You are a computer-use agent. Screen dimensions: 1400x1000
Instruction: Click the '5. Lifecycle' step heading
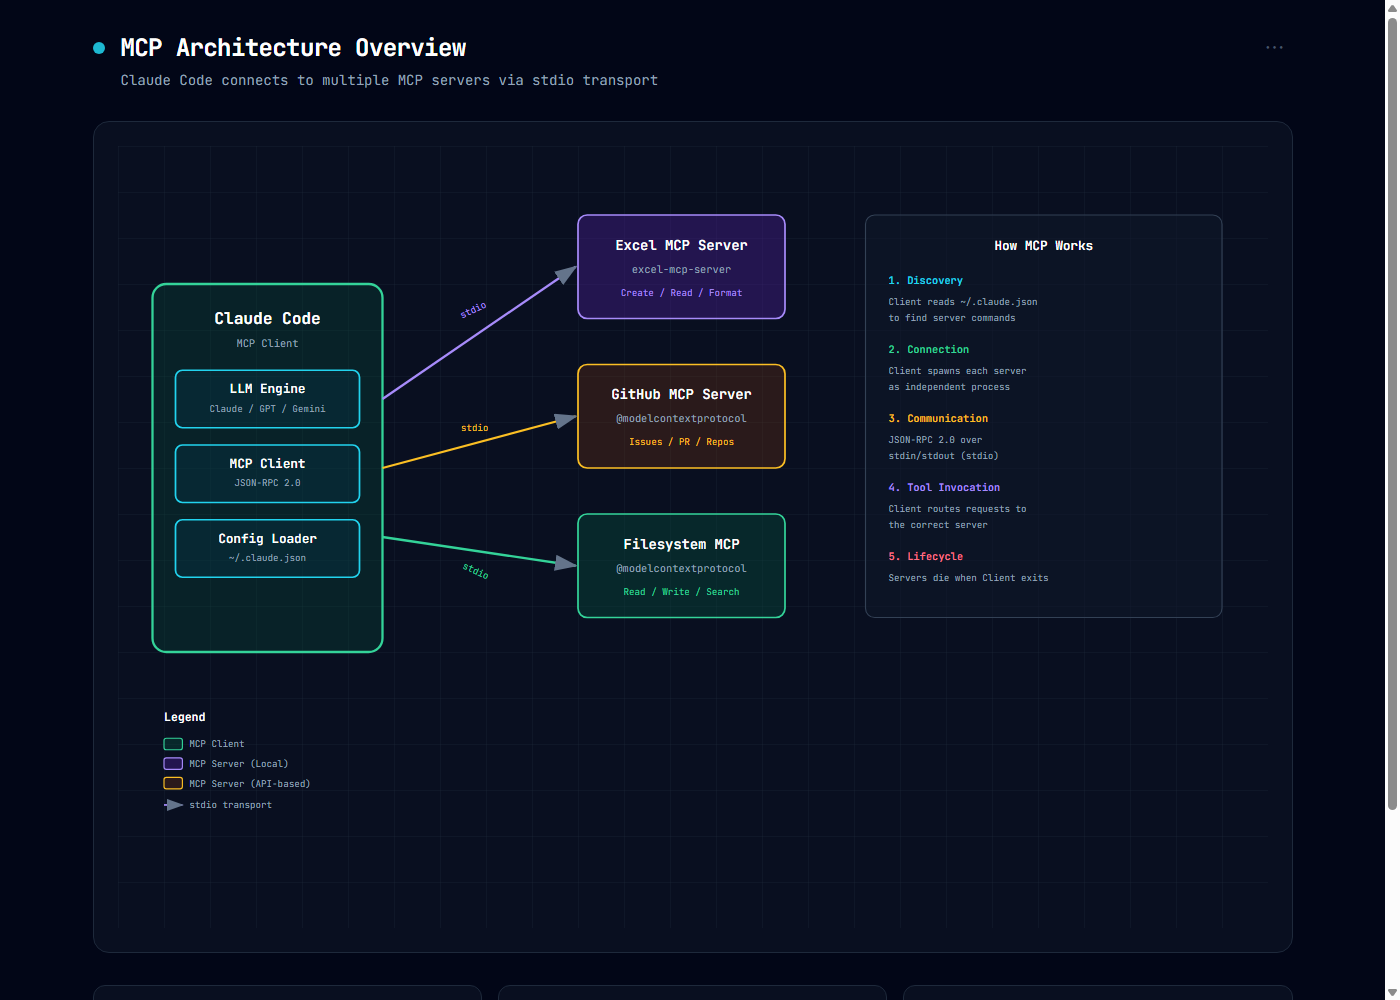pyautogui.click(x=925, y=557)
